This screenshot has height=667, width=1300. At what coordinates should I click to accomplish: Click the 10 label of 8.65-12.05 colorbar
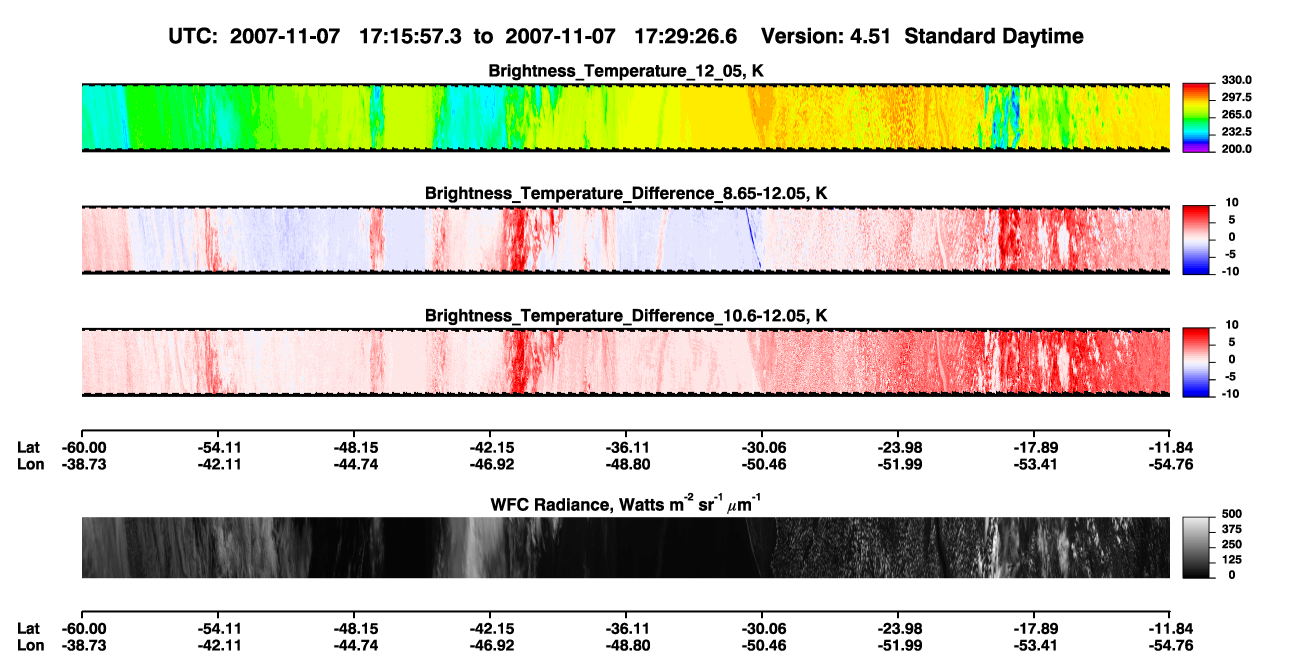point(1231,202)
